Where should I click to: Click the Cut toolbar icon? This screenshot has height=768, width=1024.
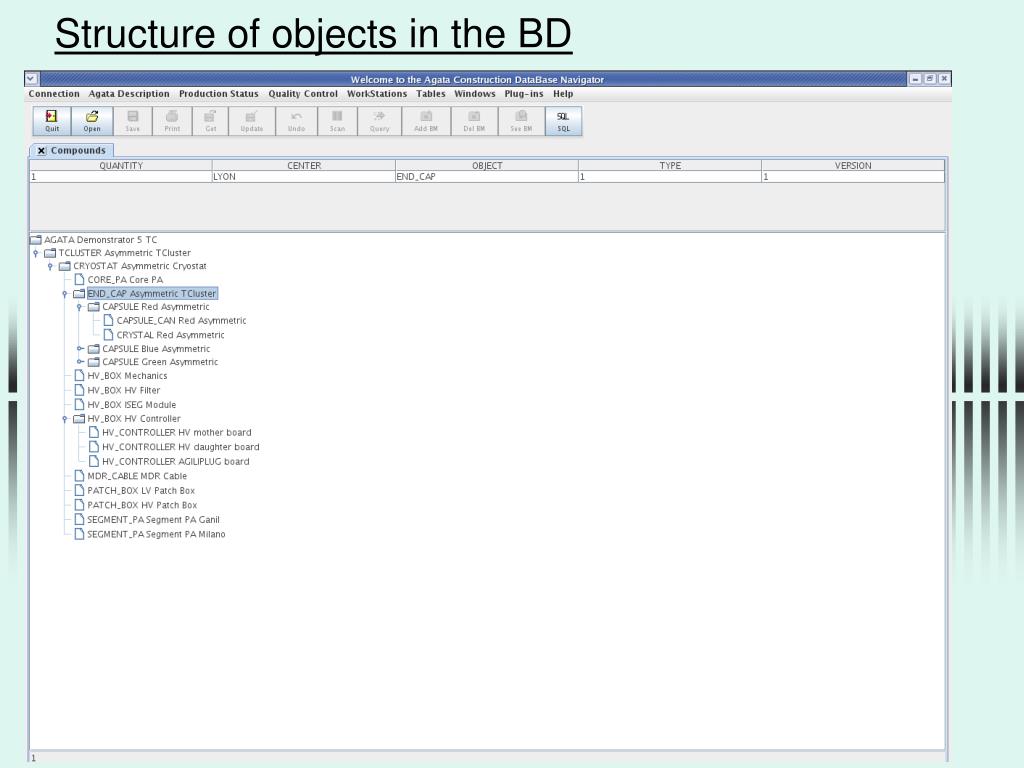pyautogui.click(x=210, y=121)
